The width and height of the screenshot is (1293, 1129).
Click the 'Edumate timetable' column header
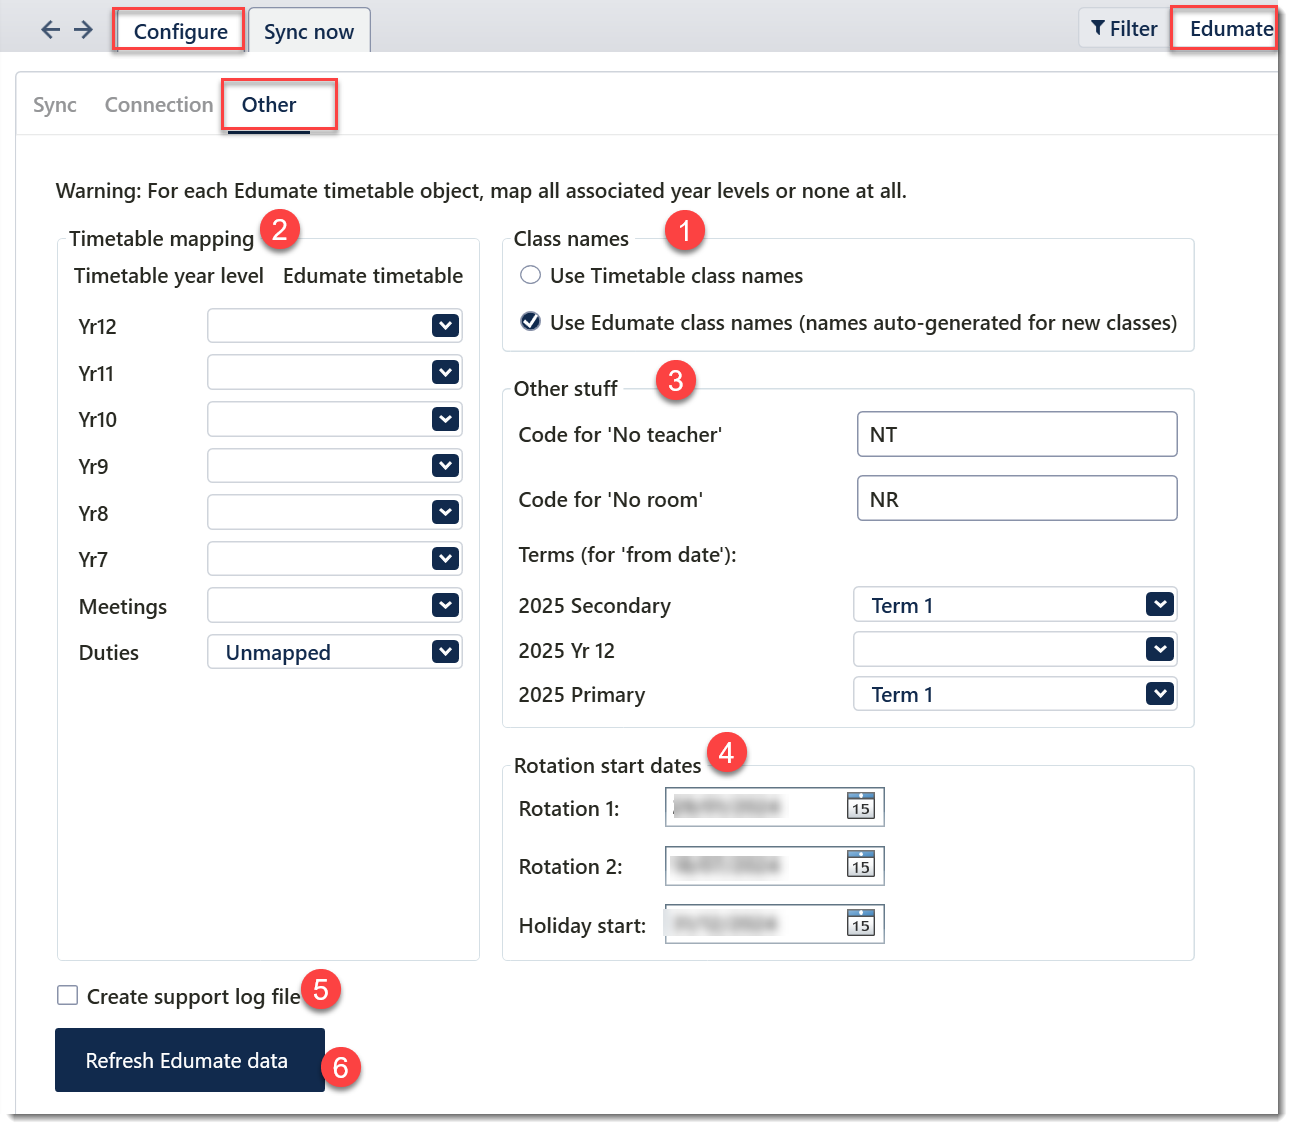point(373,276)
